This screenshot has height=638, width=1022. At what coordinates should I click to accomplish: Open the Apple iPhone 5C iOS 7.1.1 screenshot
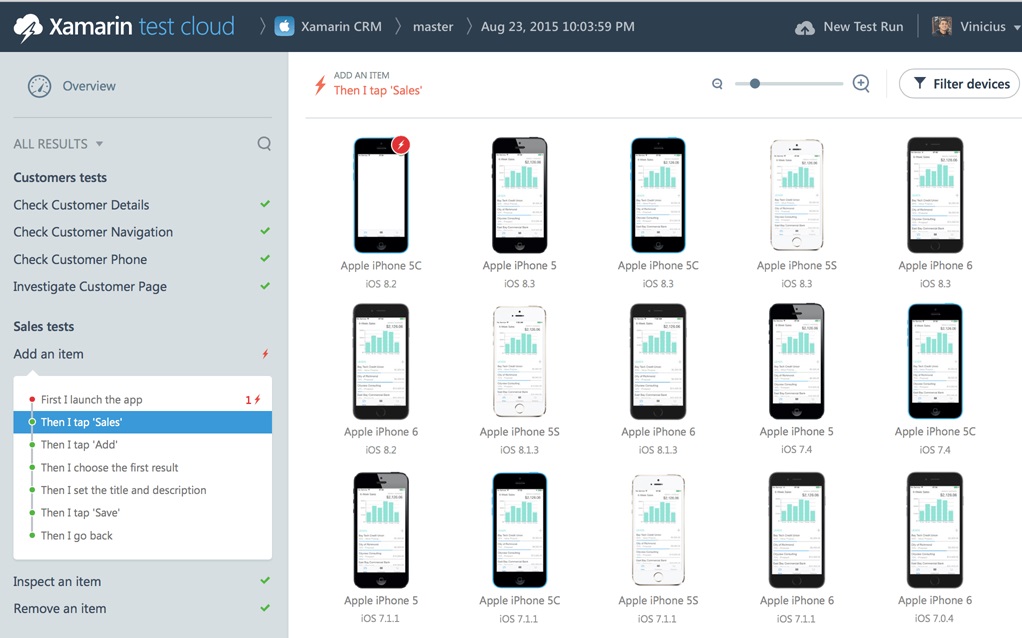519,530
